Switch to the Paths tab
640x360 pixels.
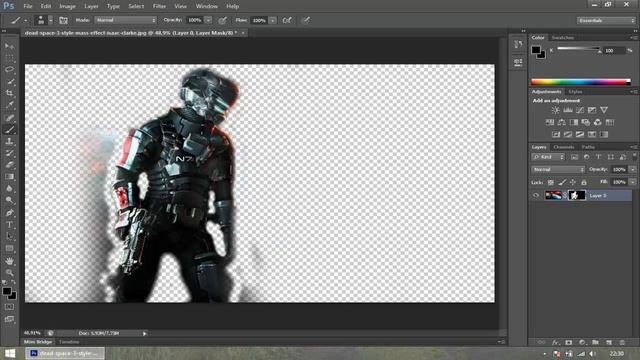588,147
